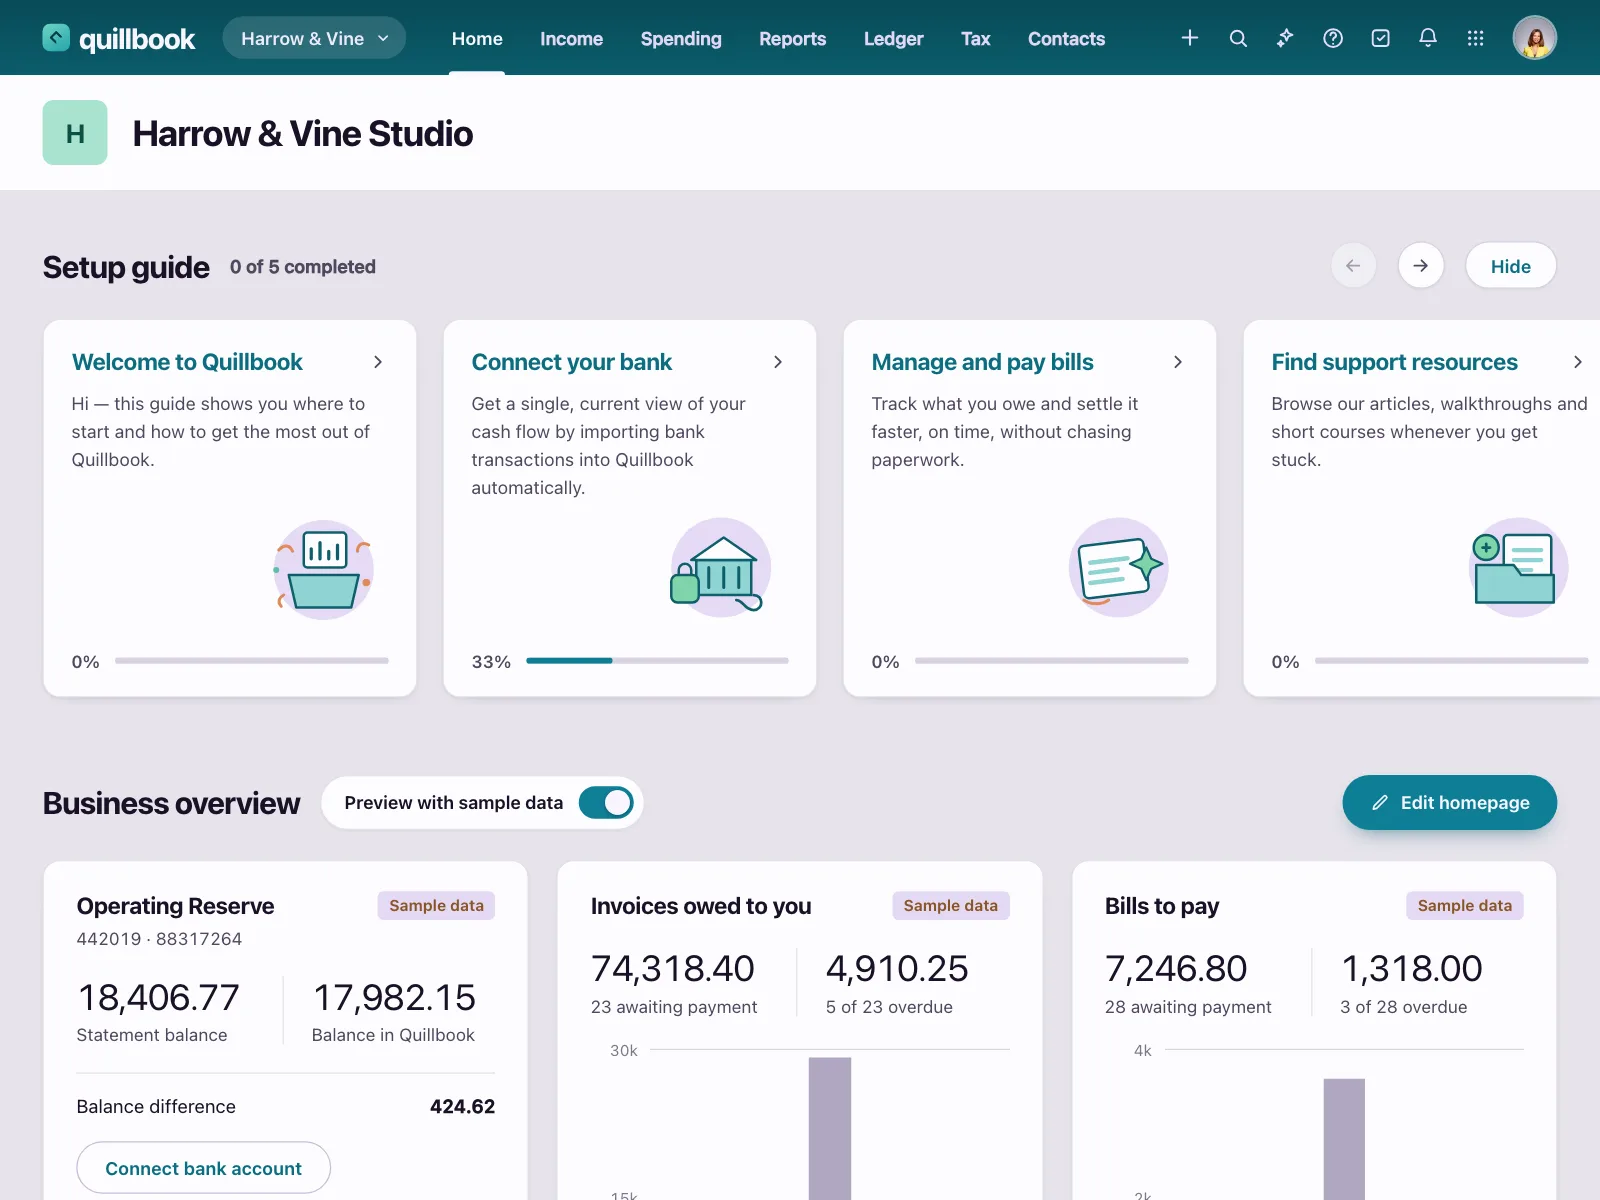
Task: Click the 18,406.77 statement balance value
Action: pyautogui.click(x=158, y=997)
